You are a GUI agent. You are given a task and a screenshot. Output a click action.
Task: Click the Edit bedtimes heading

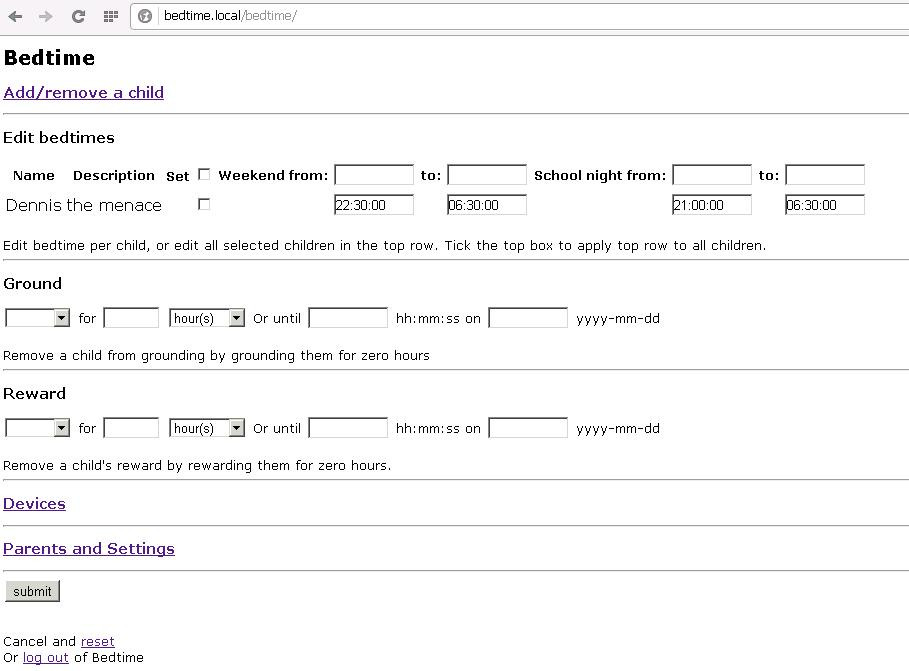(x=59, y=137)
